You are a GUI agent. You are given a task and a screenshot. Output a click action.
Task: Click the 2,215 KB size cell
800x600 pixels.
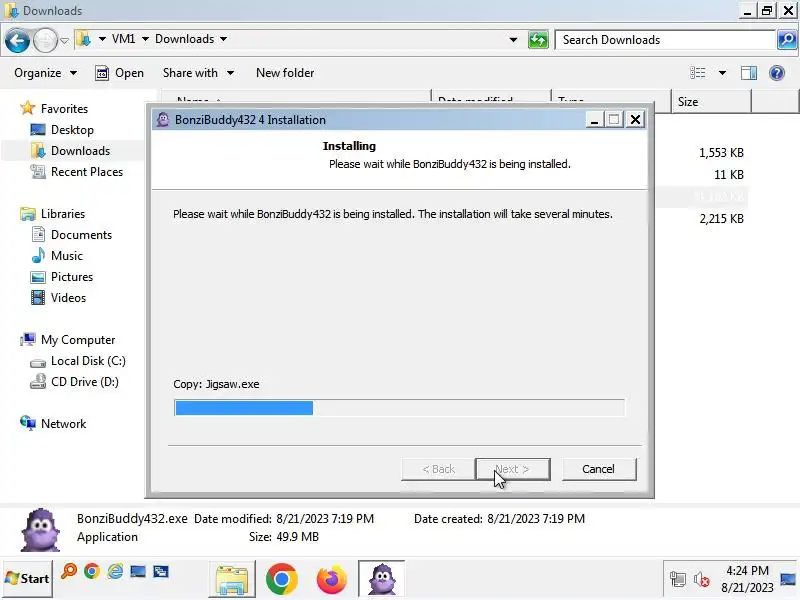click(721, 219)
